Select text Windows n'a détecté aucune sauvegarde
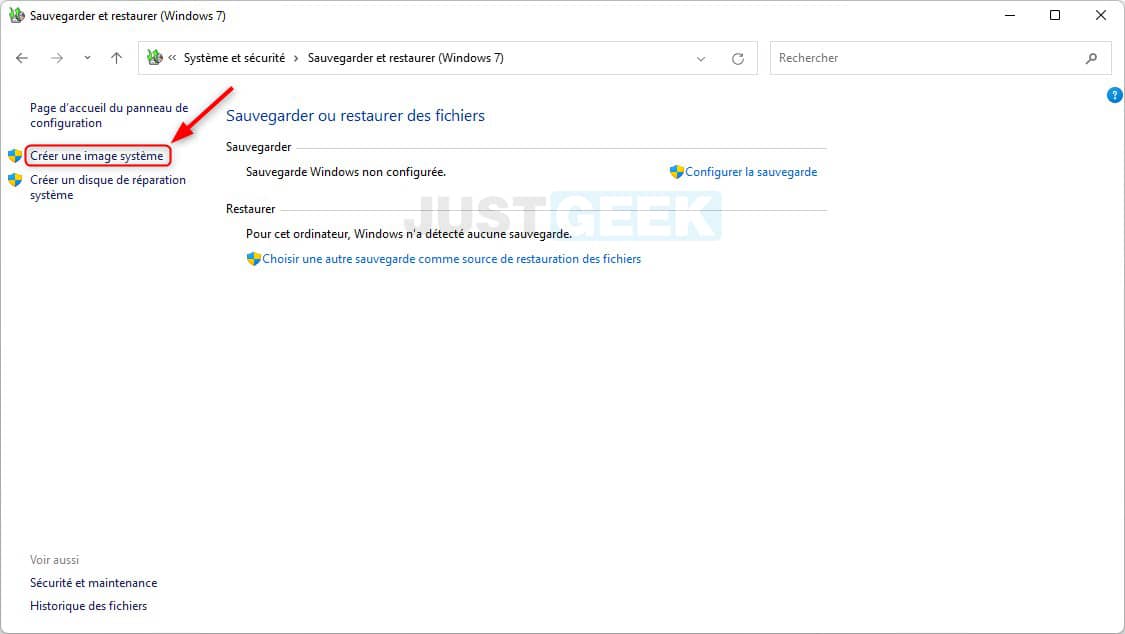This screenshot has height=634, width=1125. tap(463, 234)
